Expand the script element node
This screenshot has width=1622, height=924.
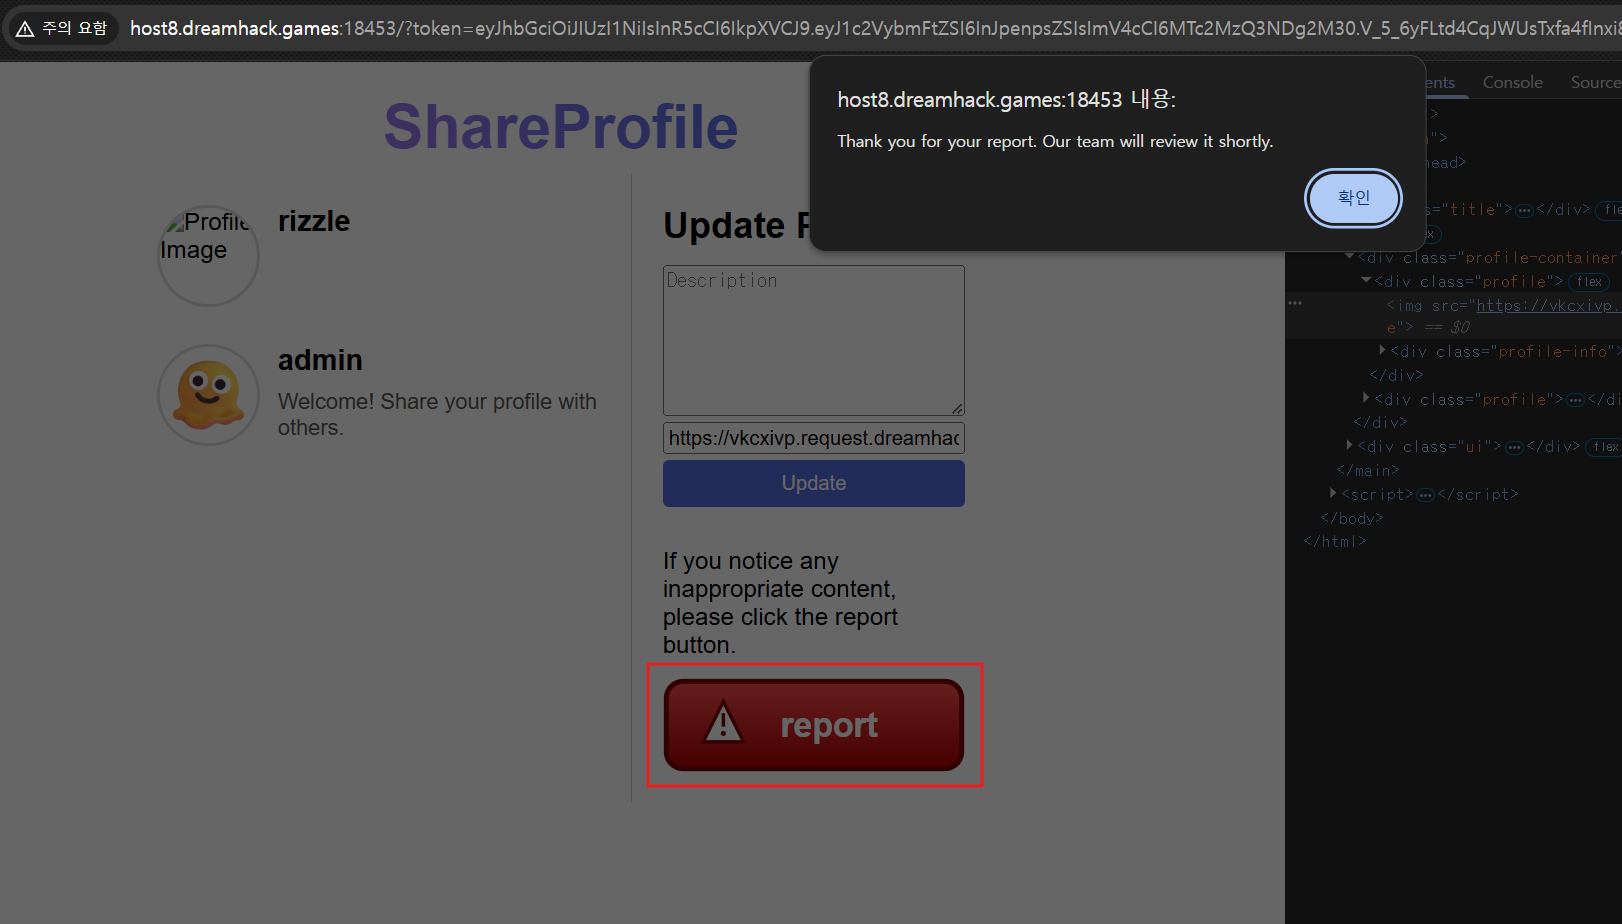(x=1333, y=494)
